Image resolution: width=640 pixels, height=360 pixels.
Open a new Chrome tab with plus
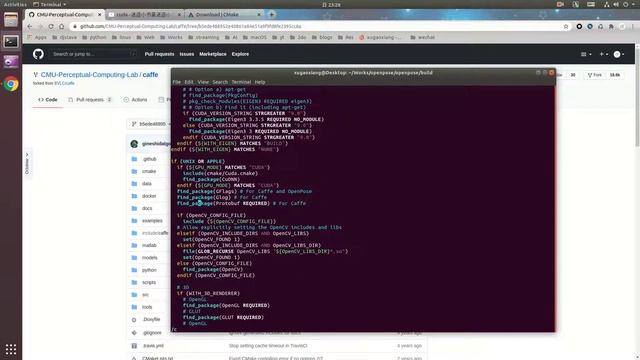pos(271,14)
